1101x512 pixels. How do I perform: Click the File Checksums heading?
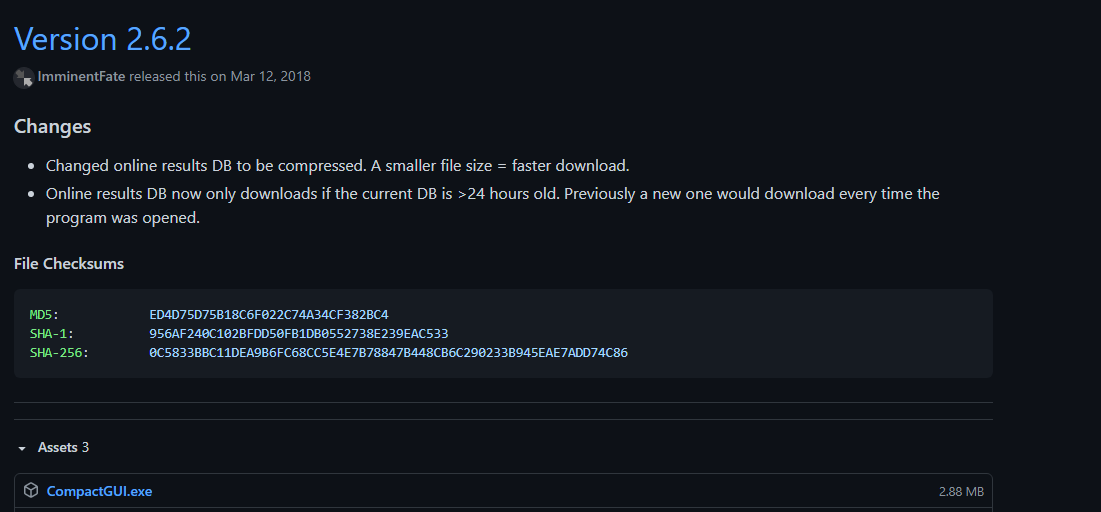[x=69, y=263]
